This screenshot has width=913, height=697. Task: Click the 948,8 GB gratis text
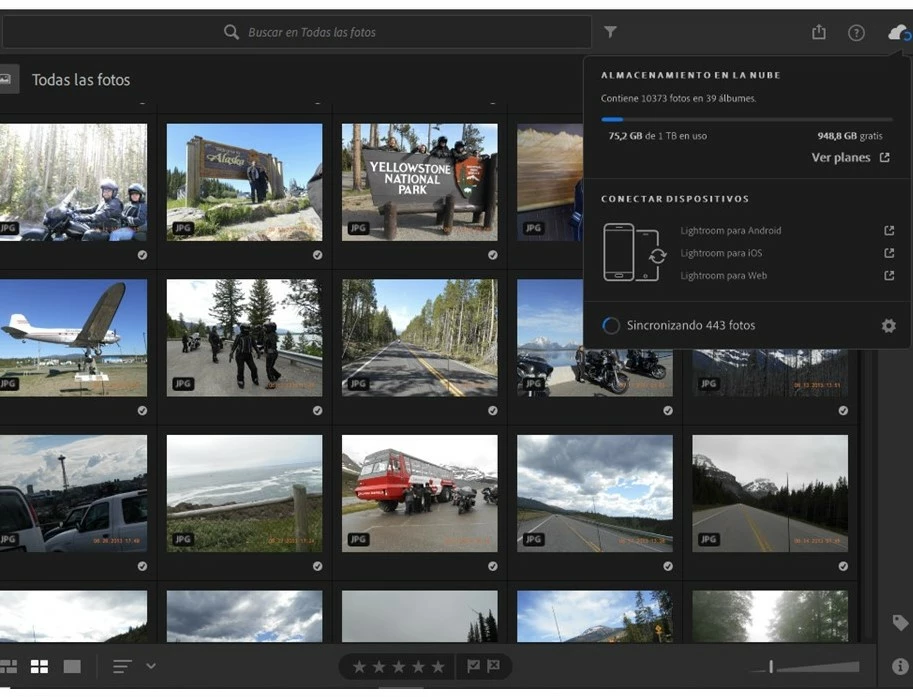(x=850, y=136)
